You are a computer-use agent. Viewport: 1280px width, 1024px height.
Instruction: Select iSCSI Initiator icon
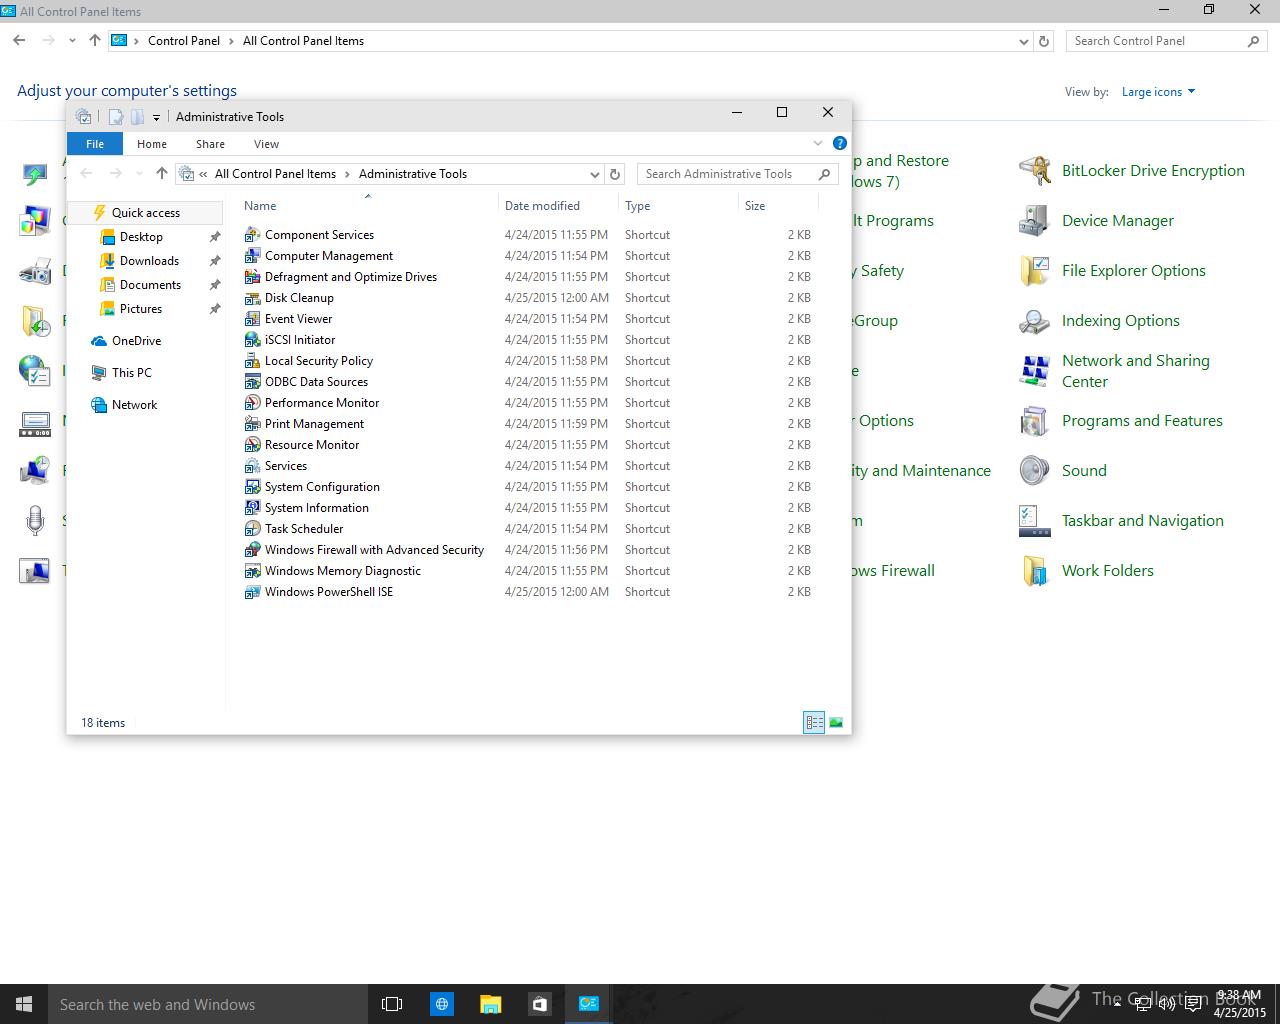click(x=253, y=340)
